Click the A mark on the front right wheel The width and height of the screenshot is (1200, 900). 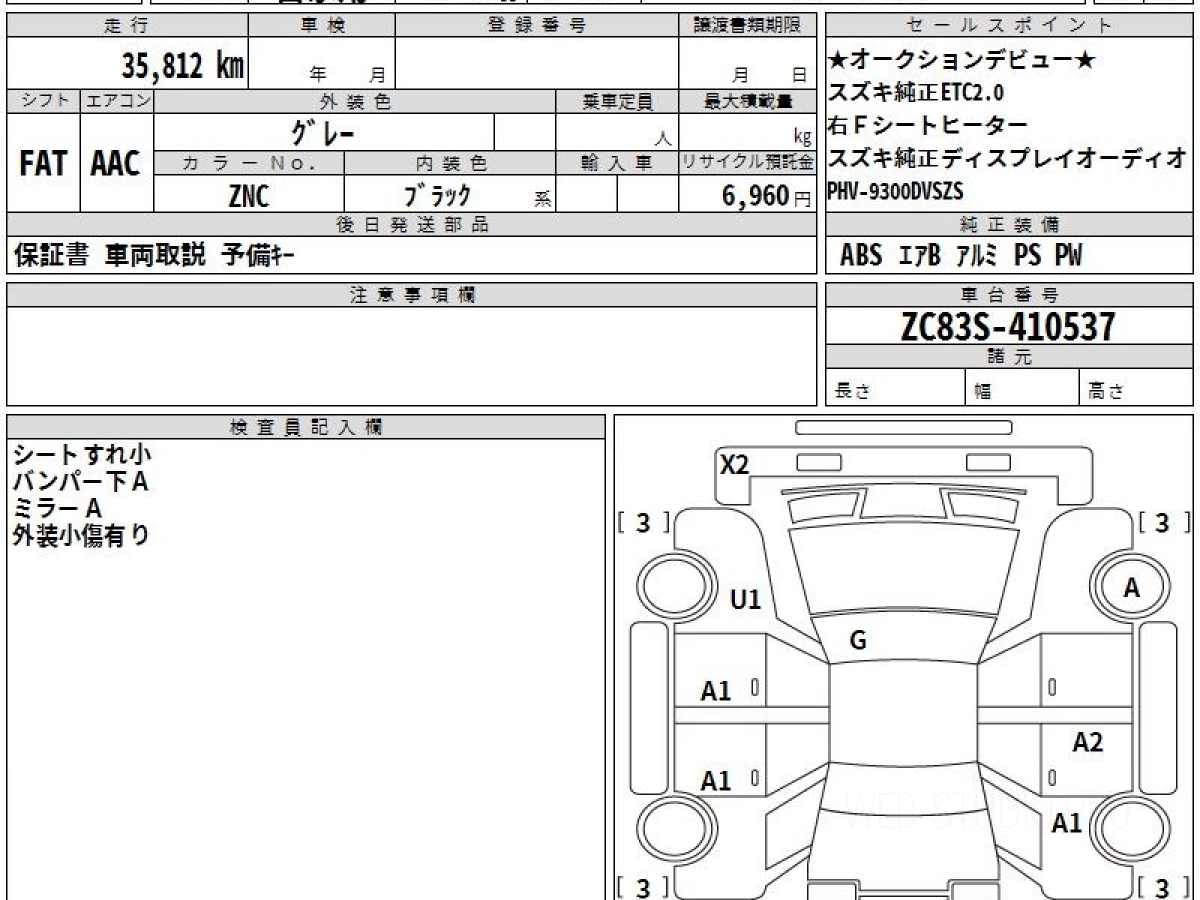1131,589
